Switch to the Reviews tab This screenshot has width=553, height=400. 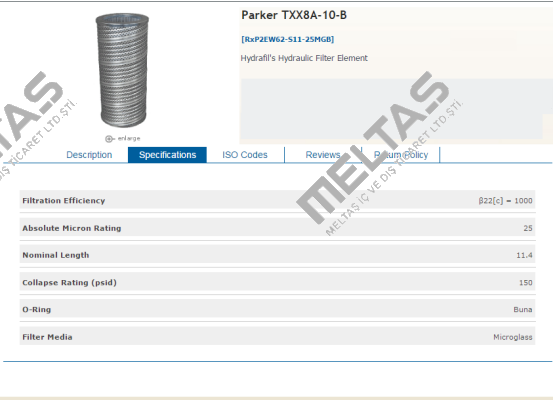tap(323, 155)
